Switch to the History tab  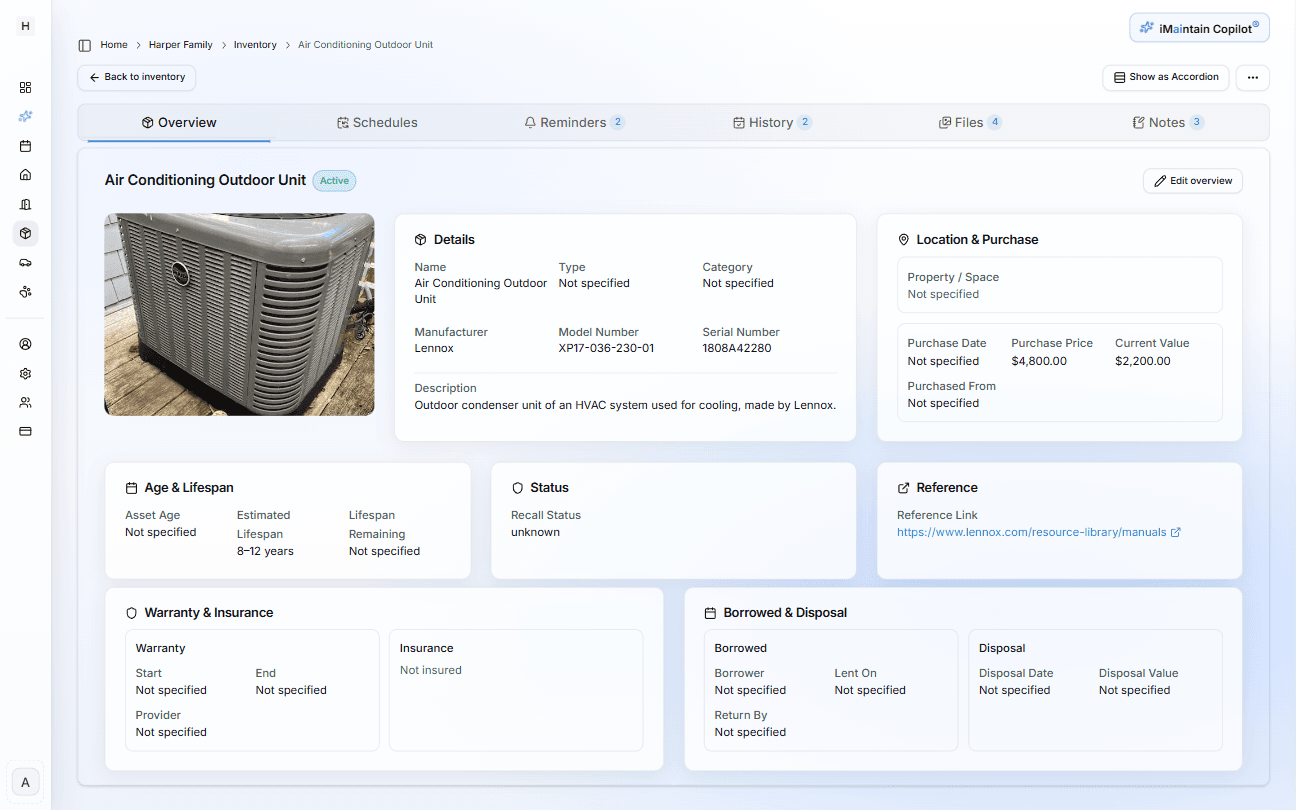coord(771,123)
